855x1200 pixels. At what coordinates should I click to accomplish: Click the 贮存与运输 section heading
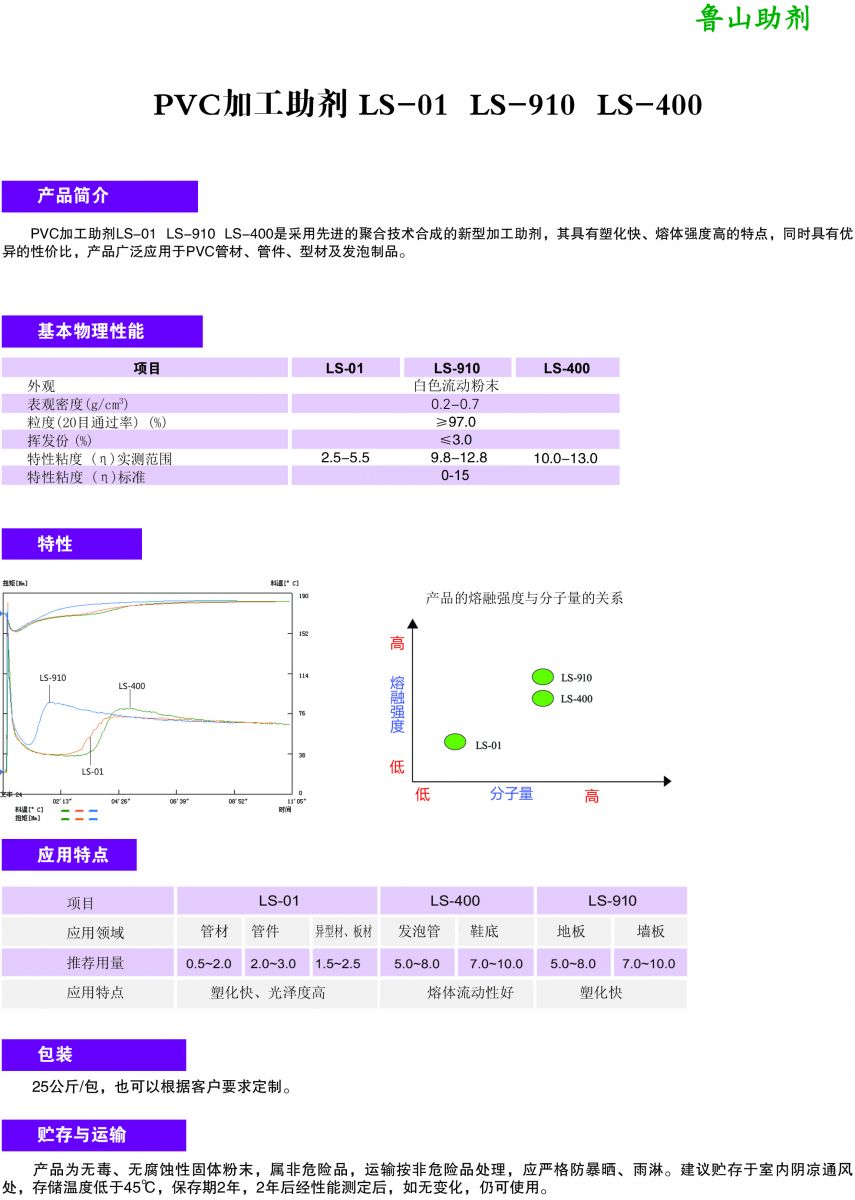93,1135
